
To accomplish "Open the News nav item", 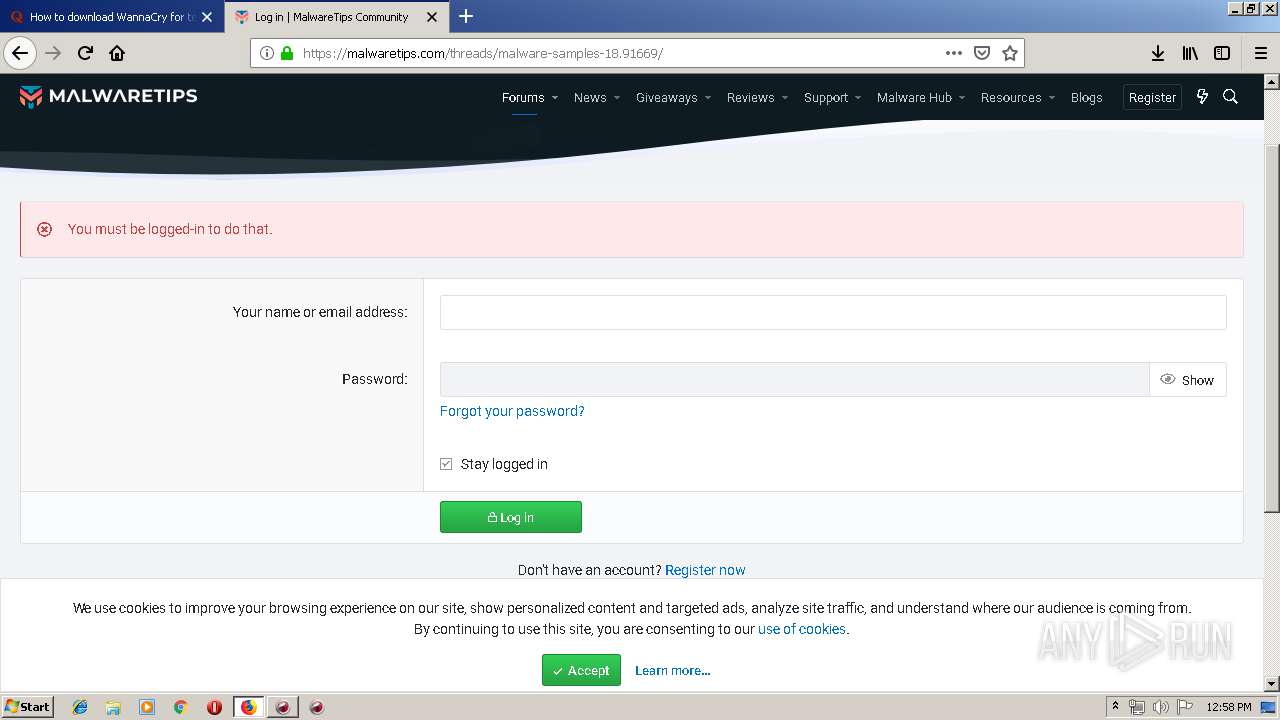I will pyautogui.click(x=590, y=97).
